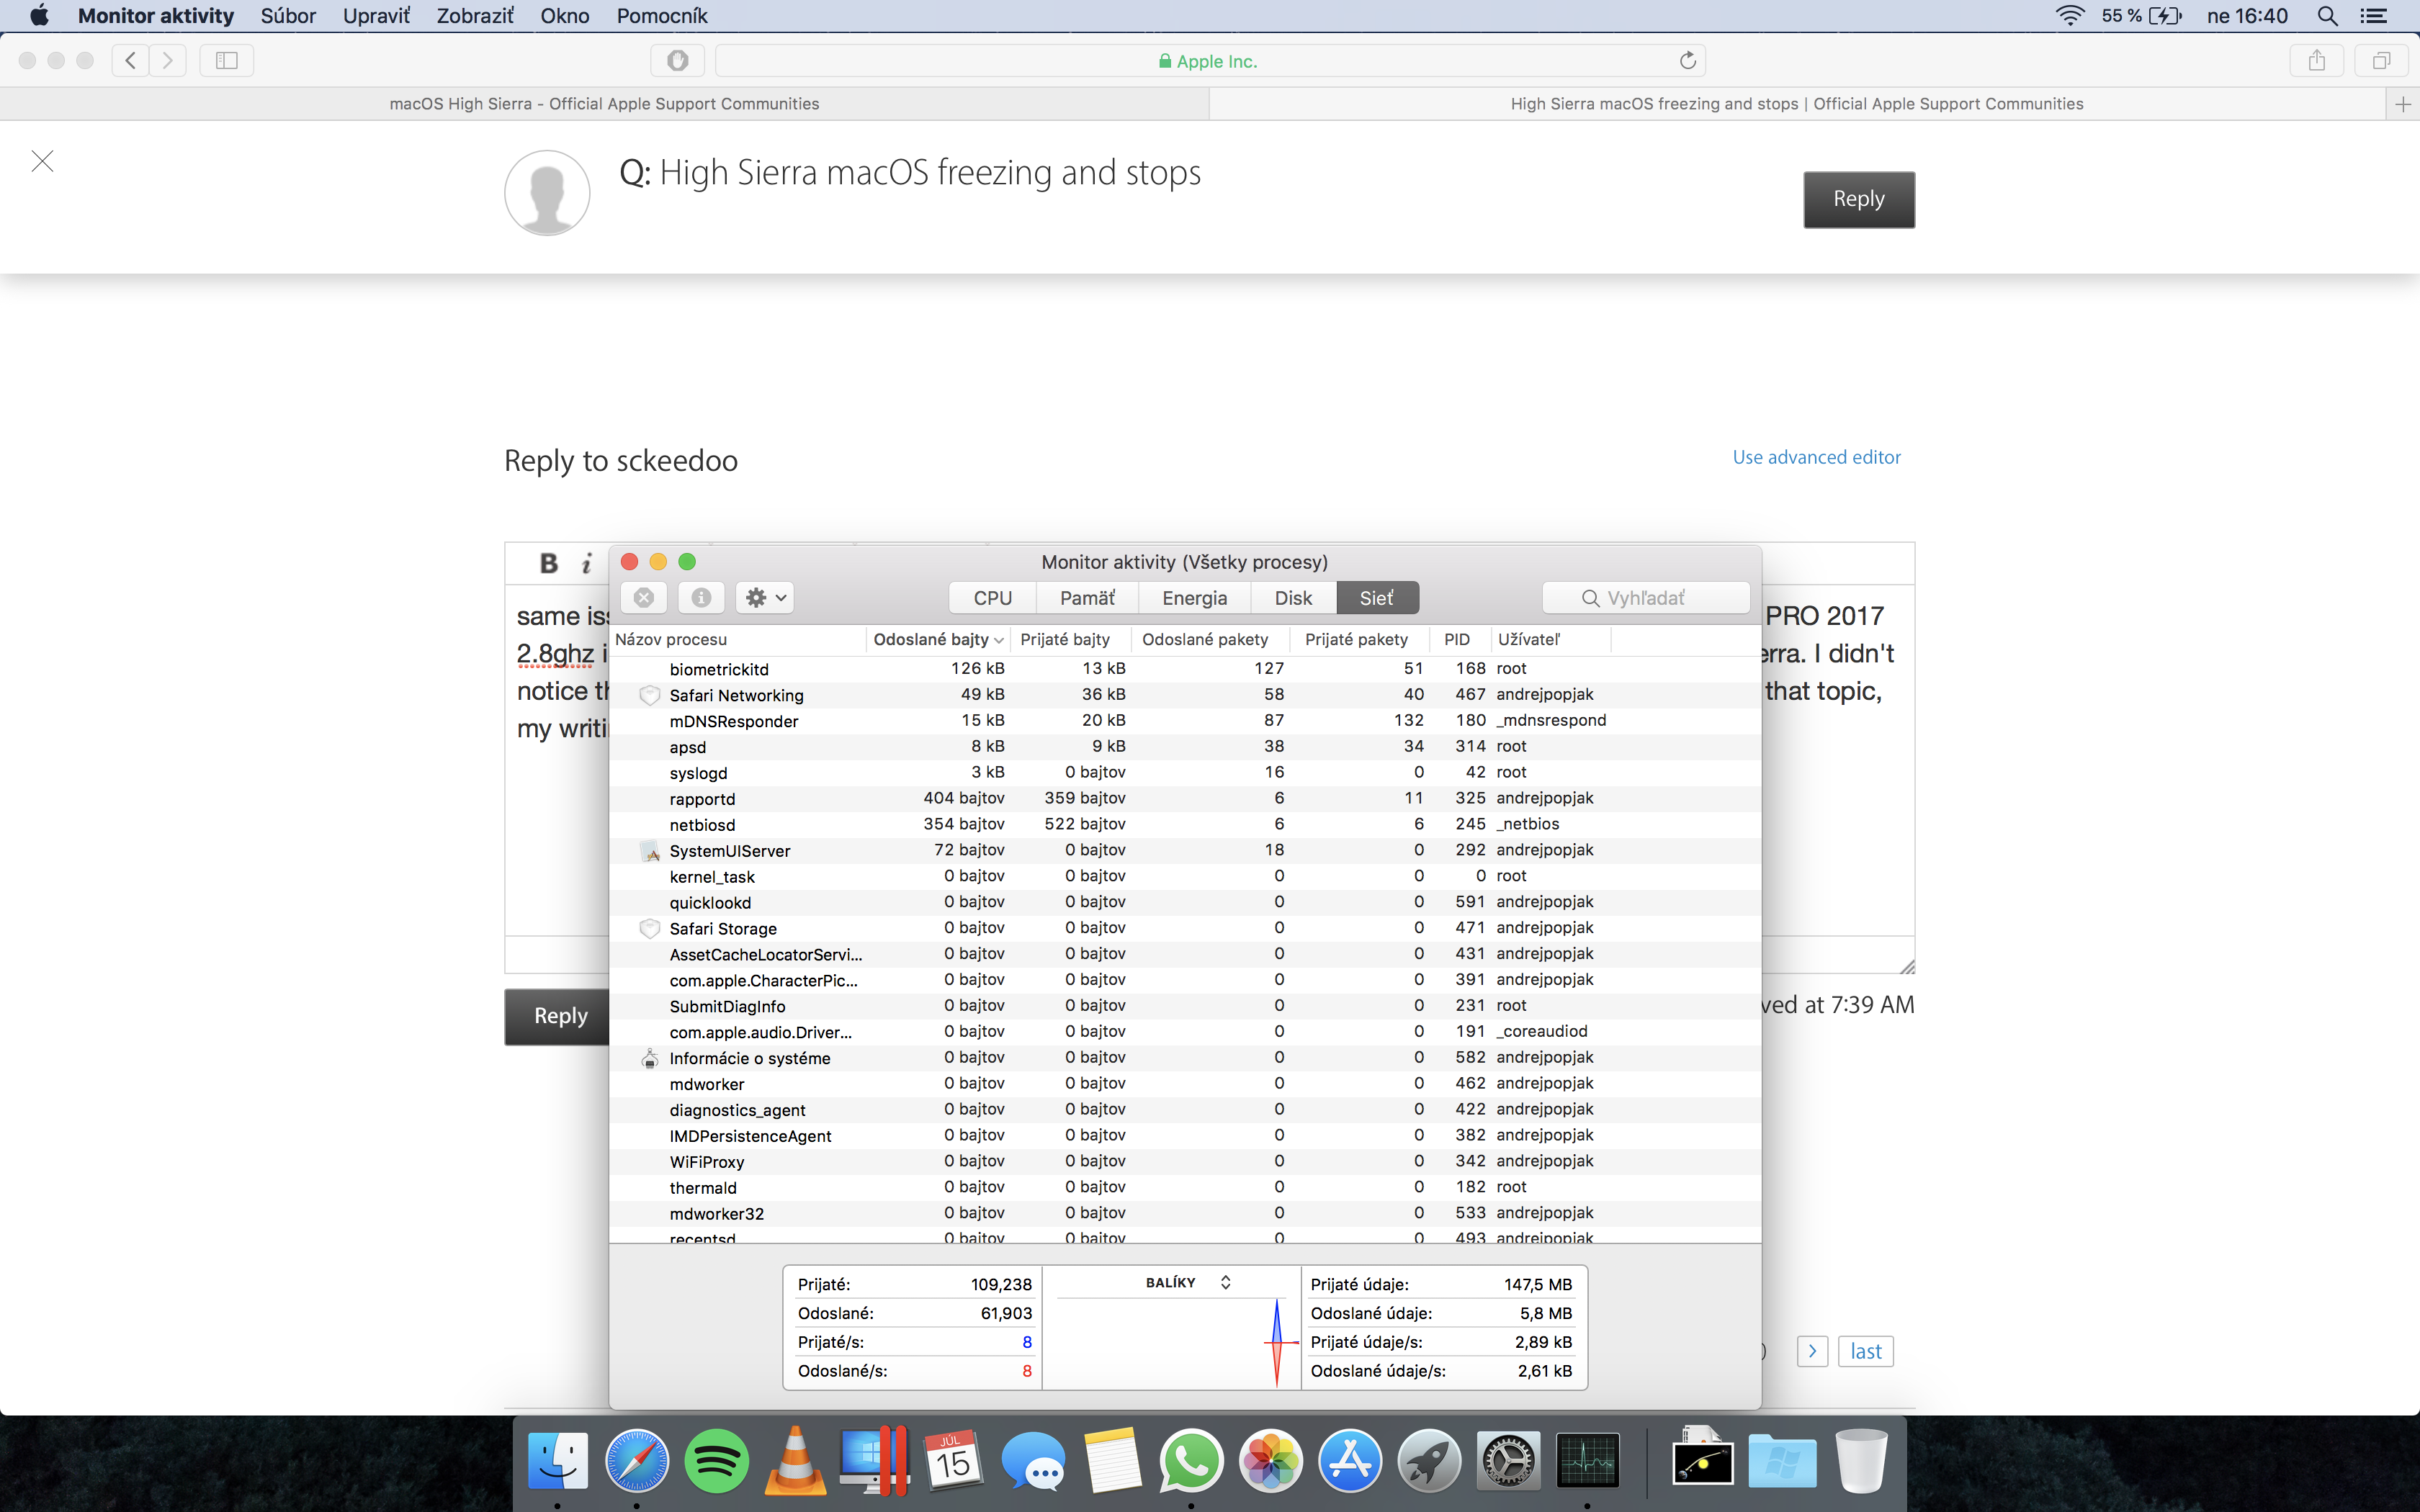Open Spotify from the dock
2420x1512 pixels.
(716, 1462)
